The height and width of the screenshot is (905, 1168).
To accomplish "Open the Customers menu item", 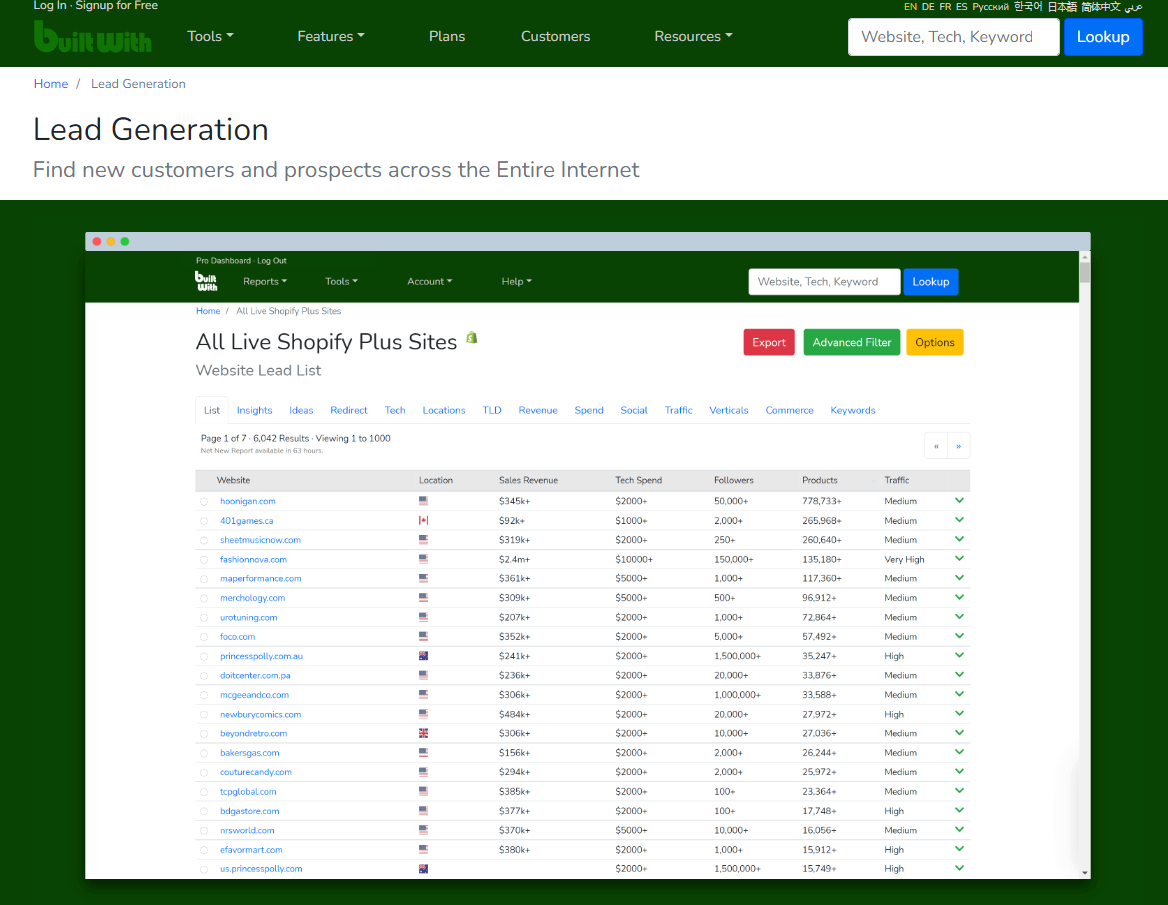I will [556, 36].
